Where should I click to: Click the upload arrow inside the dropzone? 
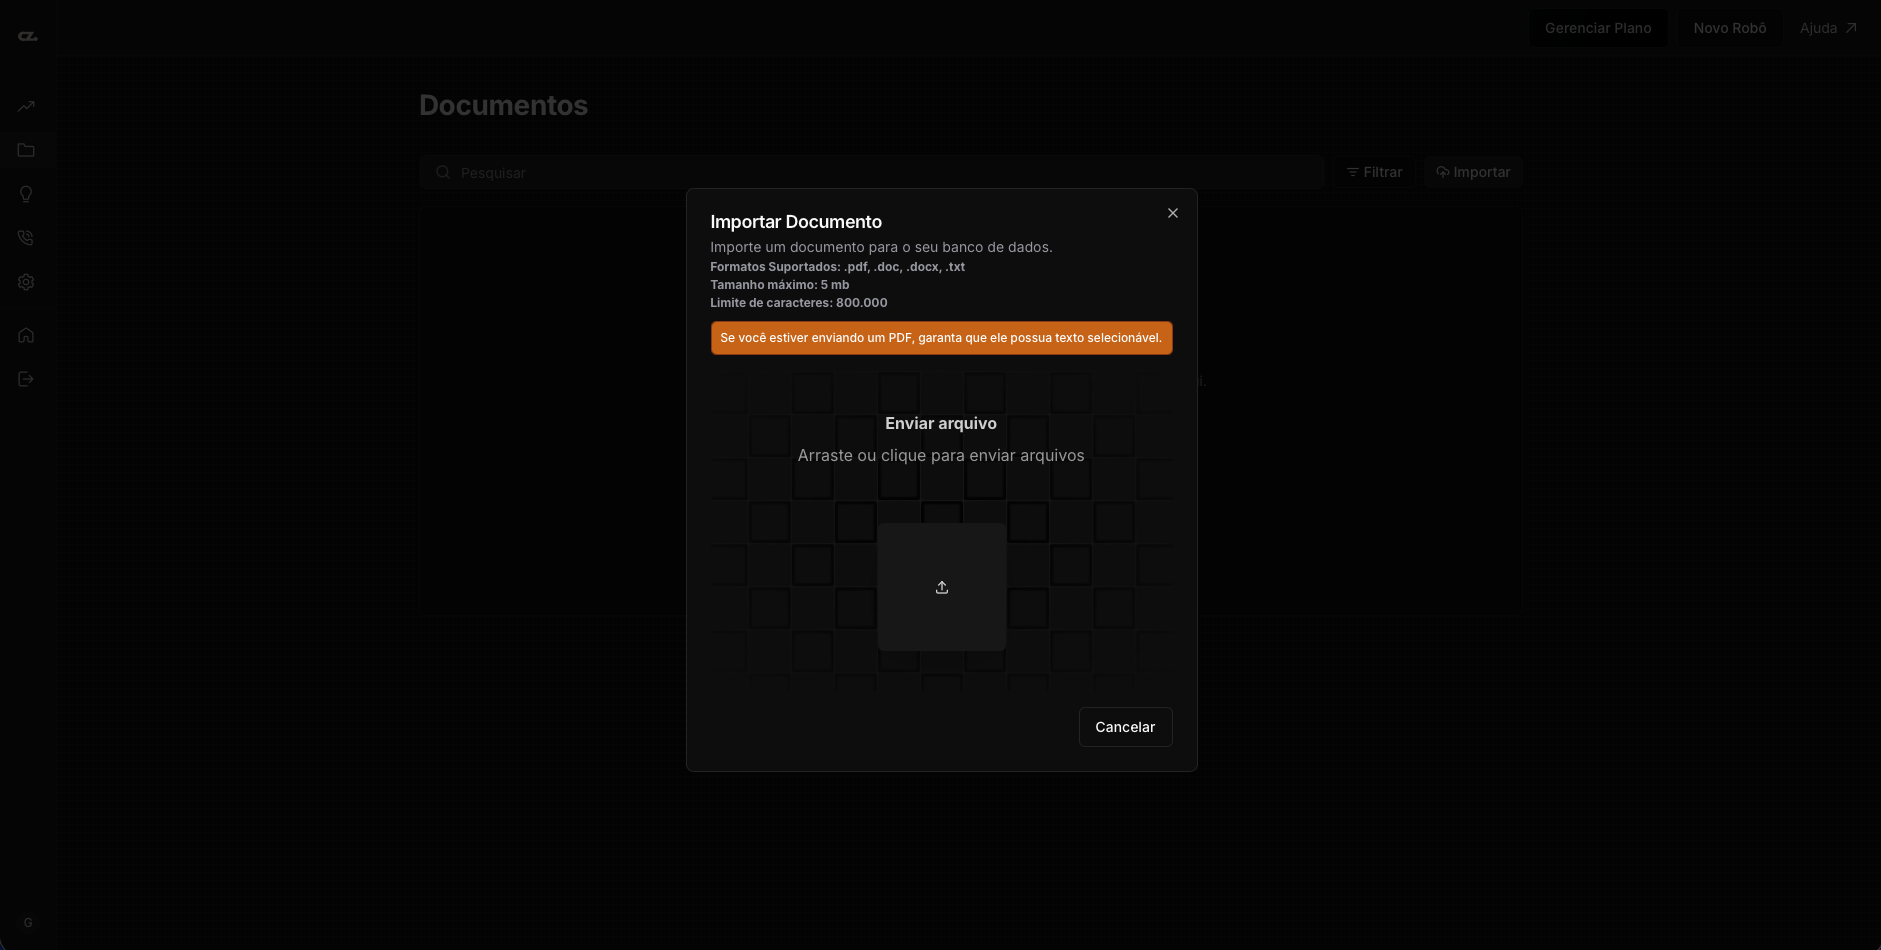[x=941, y=587]
